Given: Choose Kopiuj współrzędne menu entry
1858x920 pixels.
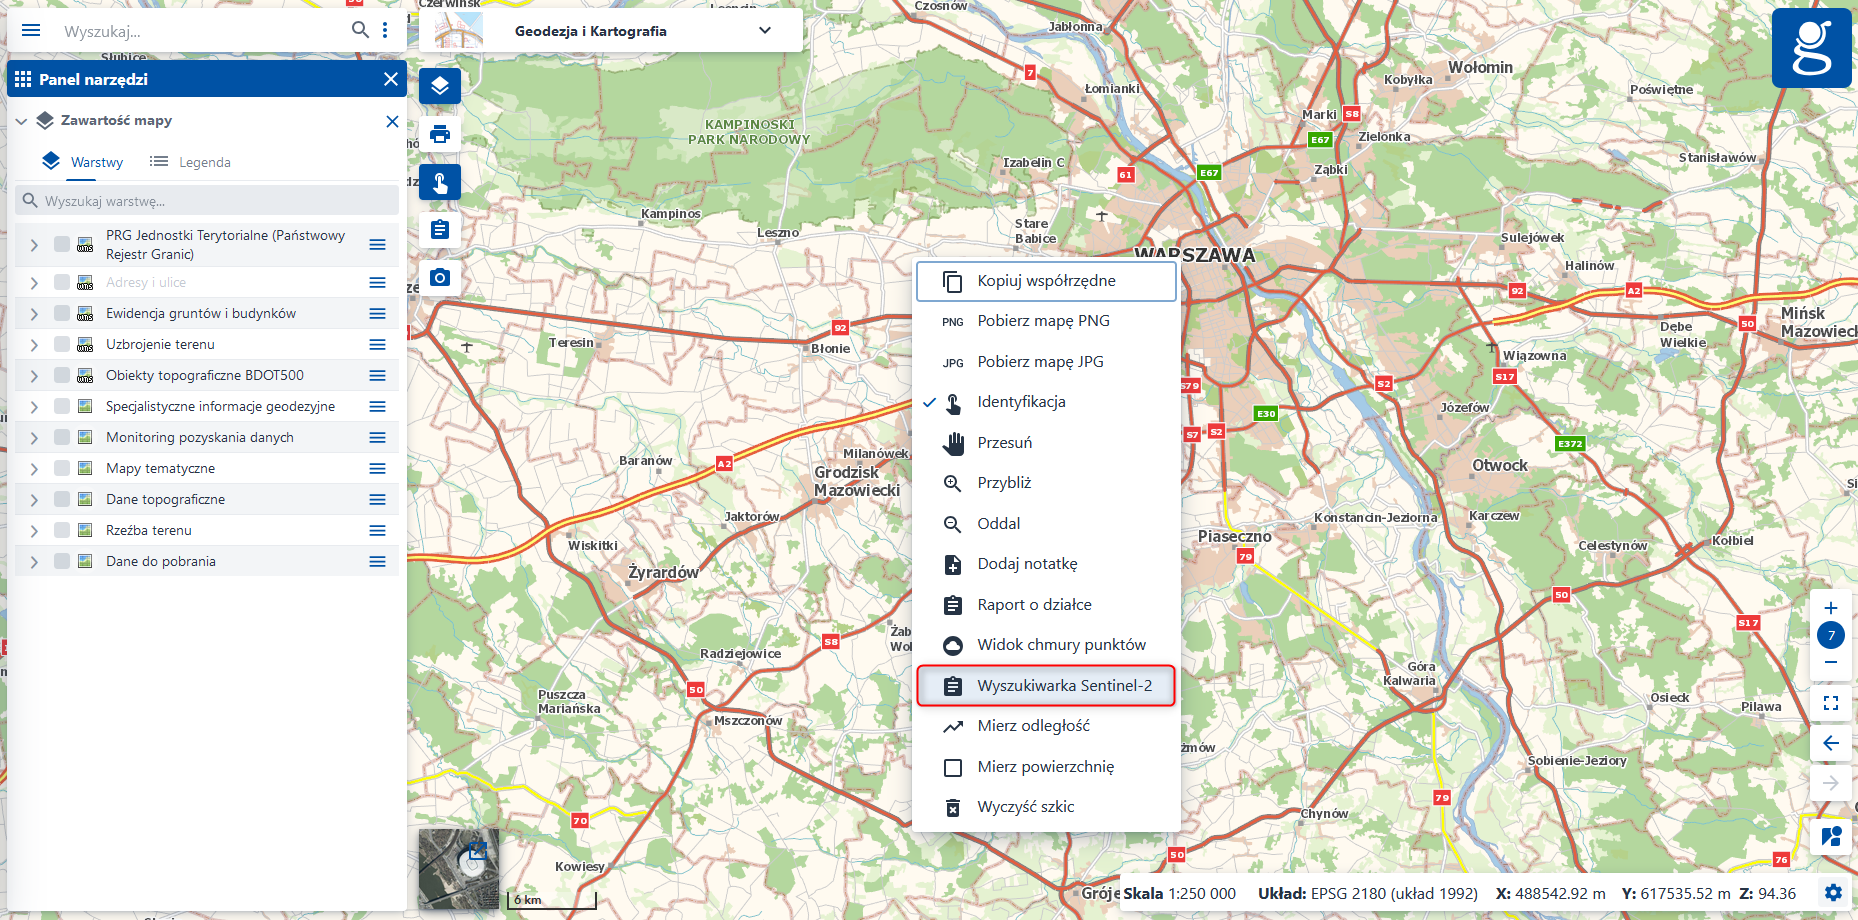Looking at the screenshot, I should coord(1046,281).
